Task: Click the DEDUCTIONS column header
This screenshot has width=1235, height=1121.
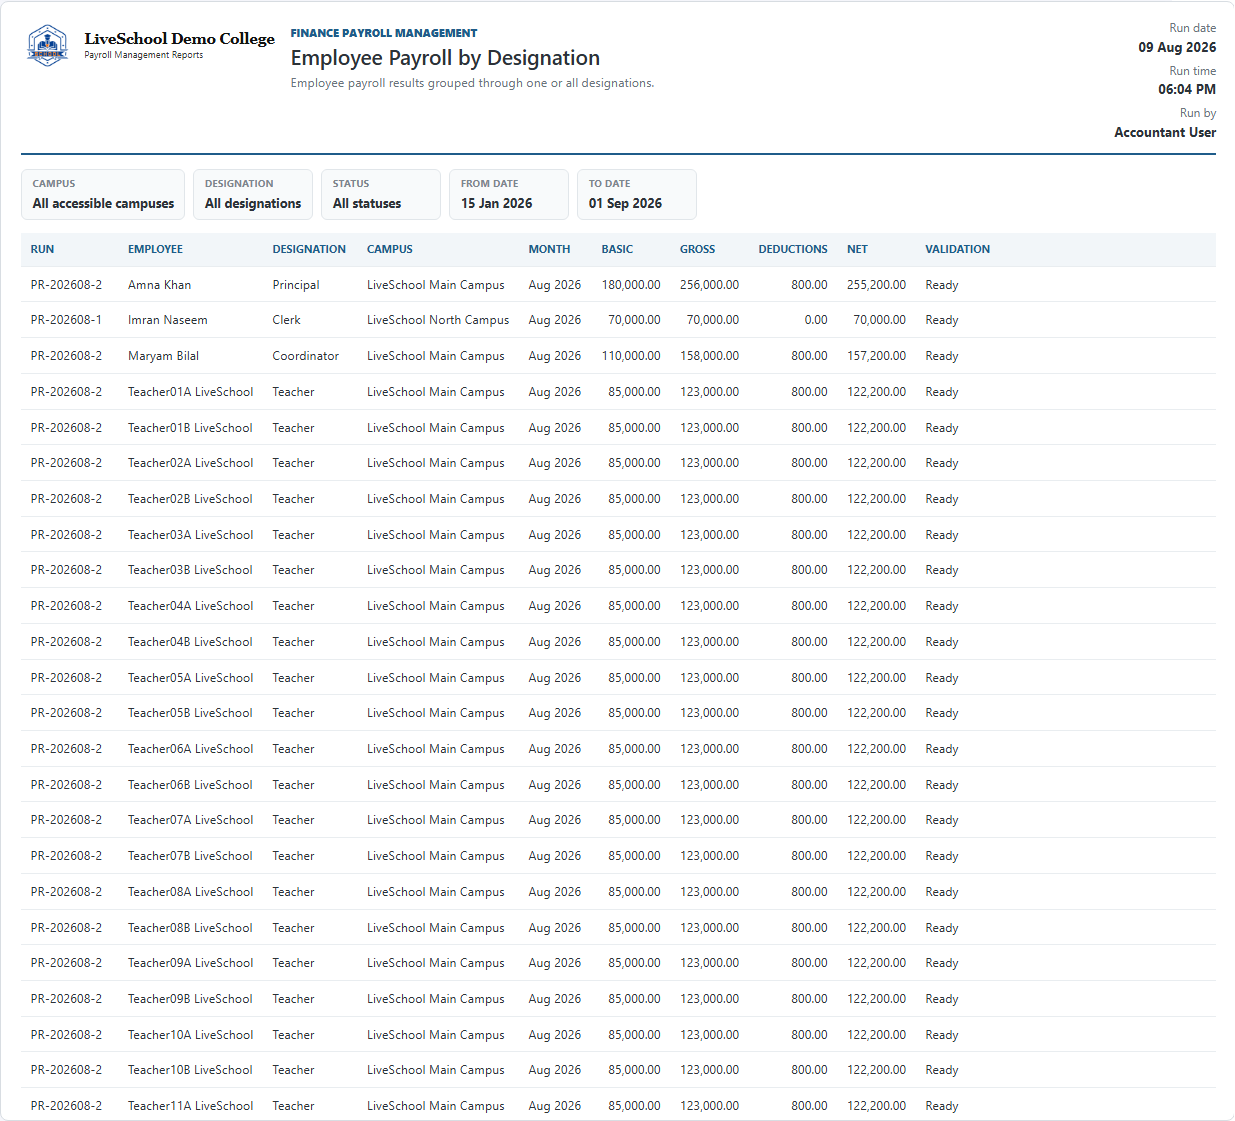Action: (793, 249)
